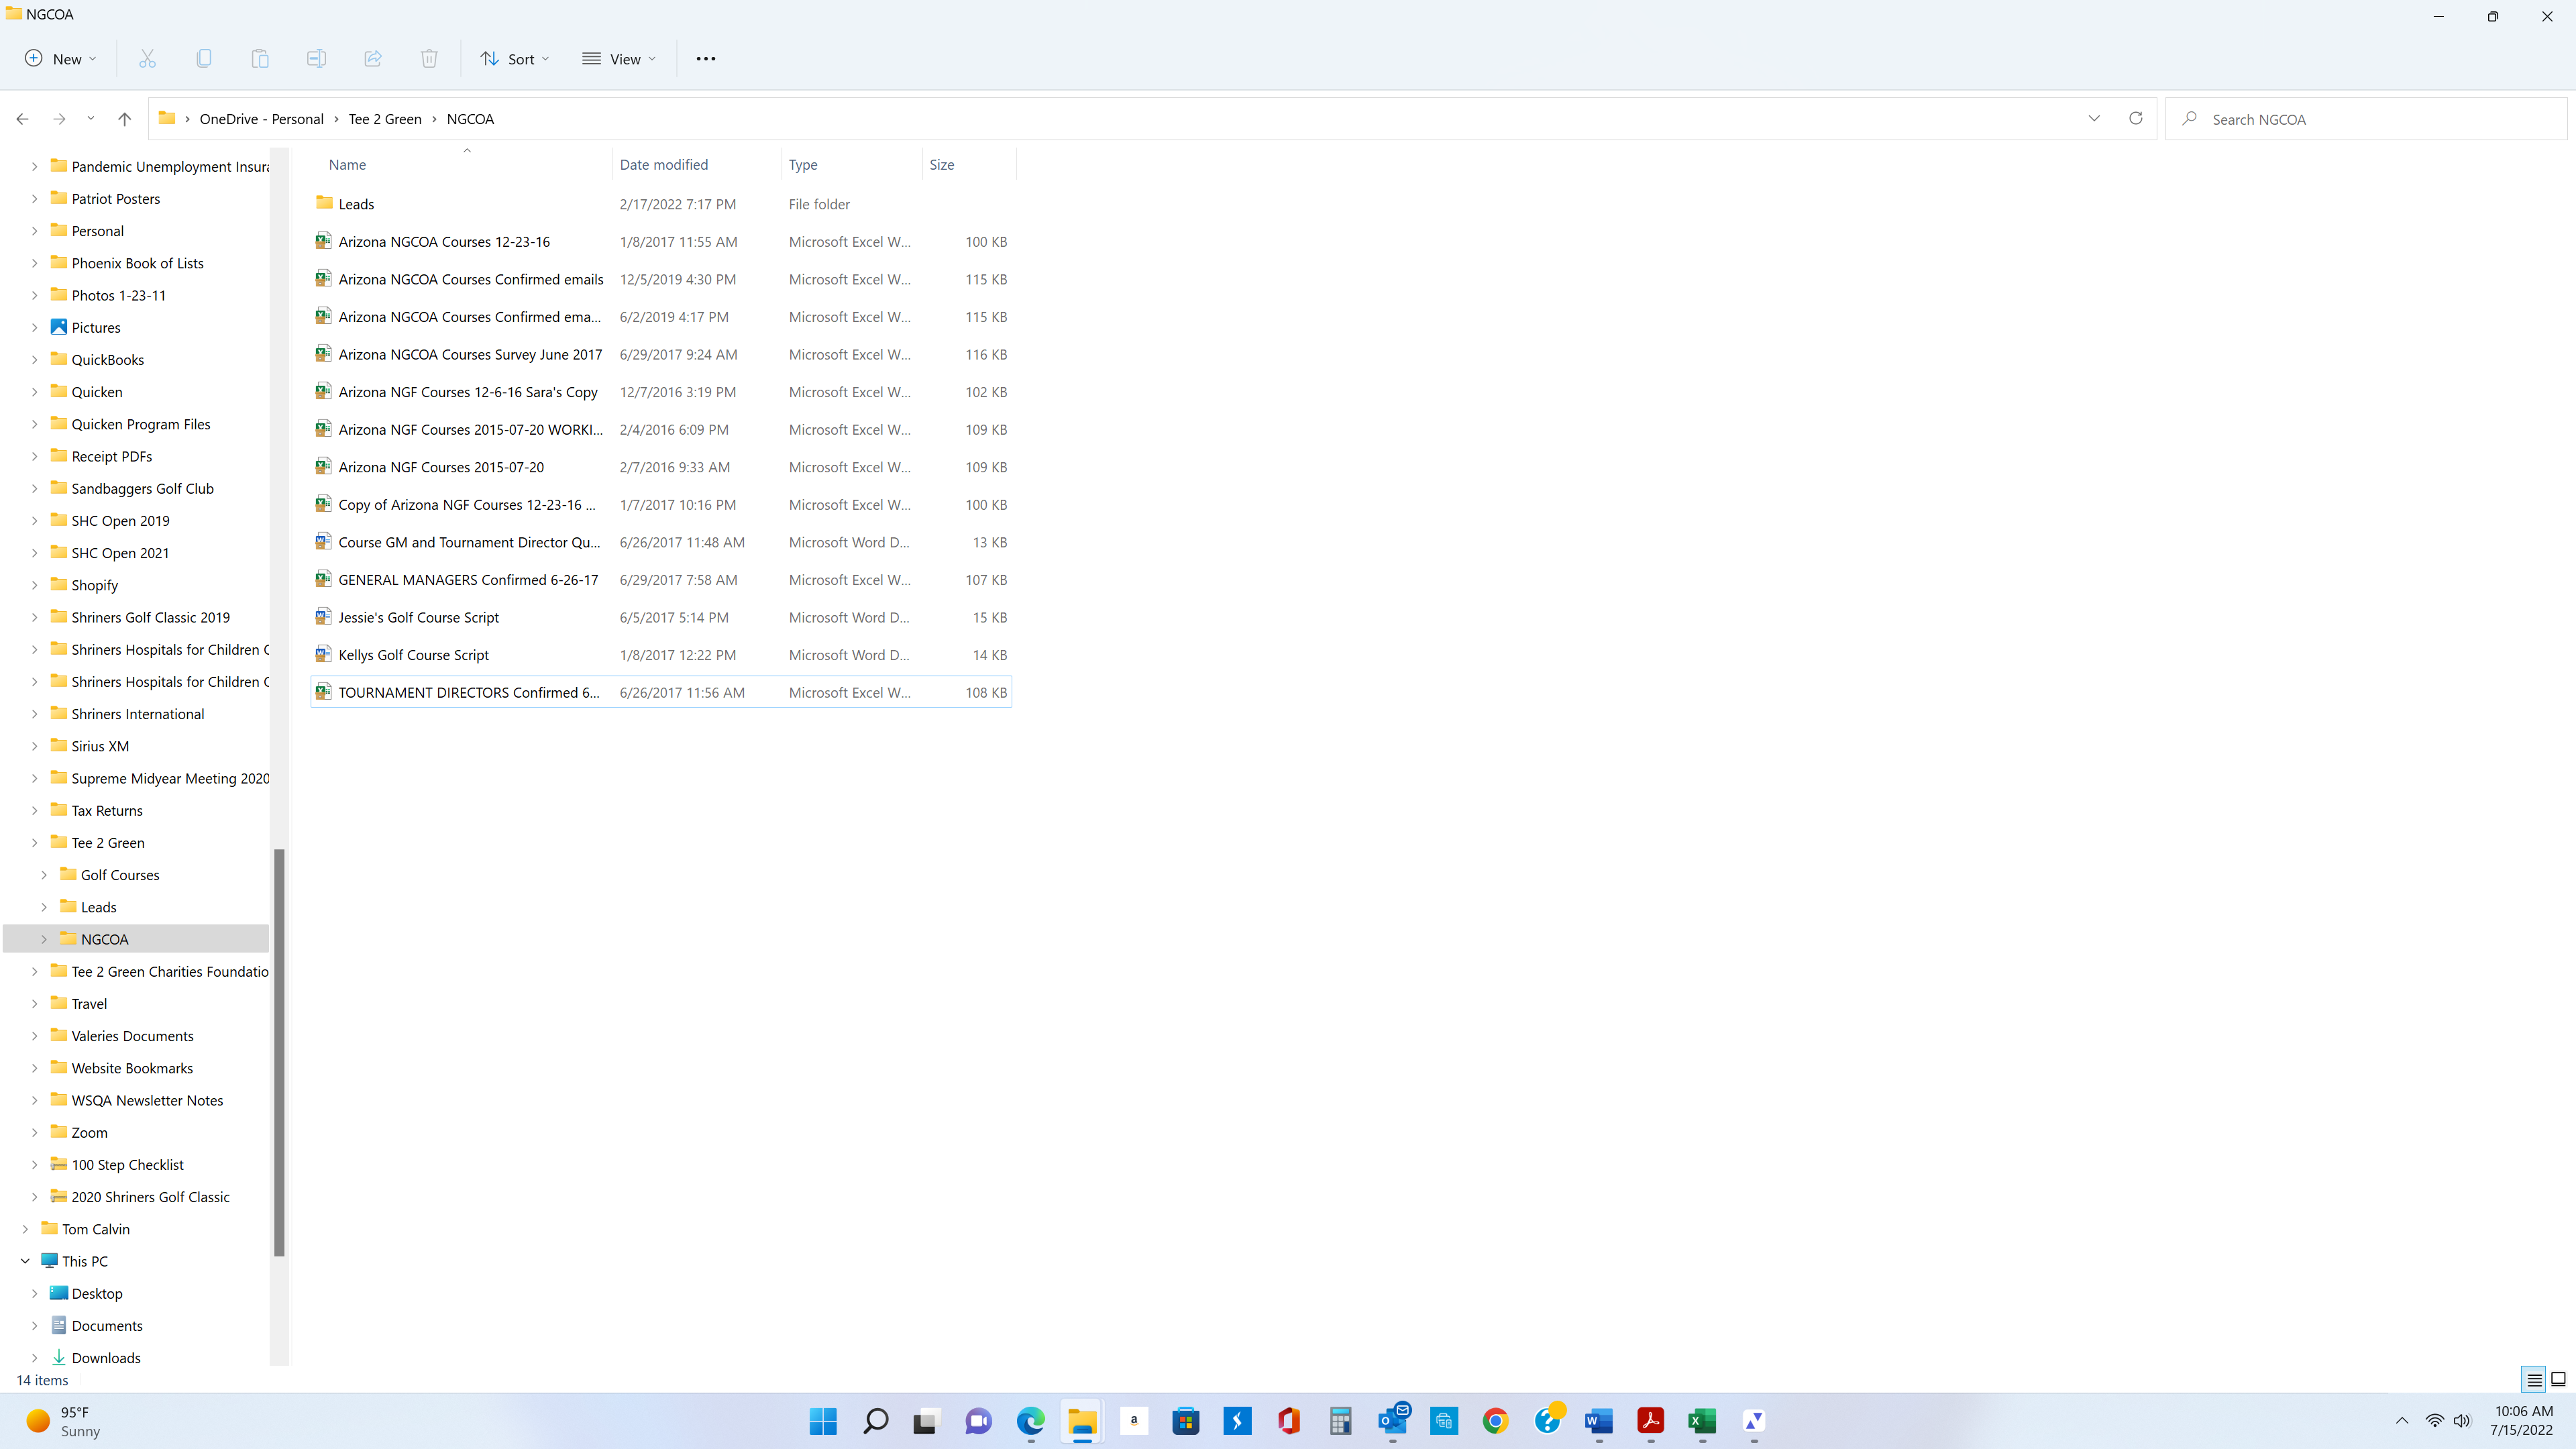Navigate back with the back arrow
Viewport: 2576px width, 1449px height.
[x=22, y=118]
